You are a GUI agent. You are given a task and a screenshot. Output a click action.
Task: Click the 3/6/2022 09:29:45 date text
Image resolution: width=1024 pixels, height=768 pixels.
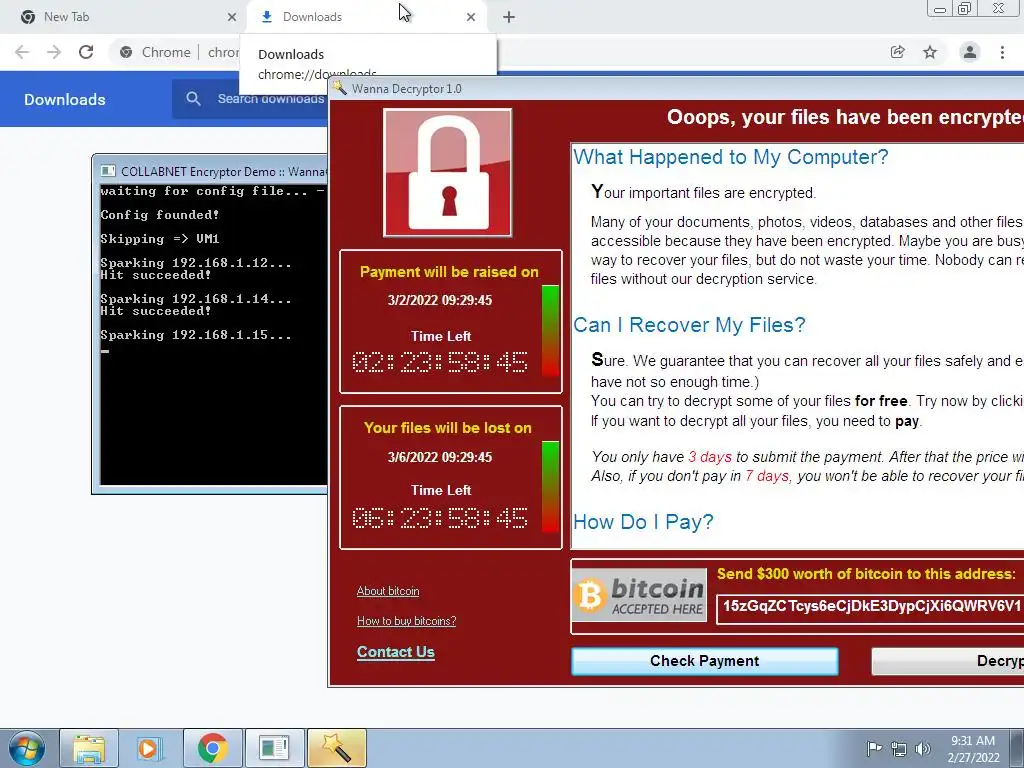point(440,457)
